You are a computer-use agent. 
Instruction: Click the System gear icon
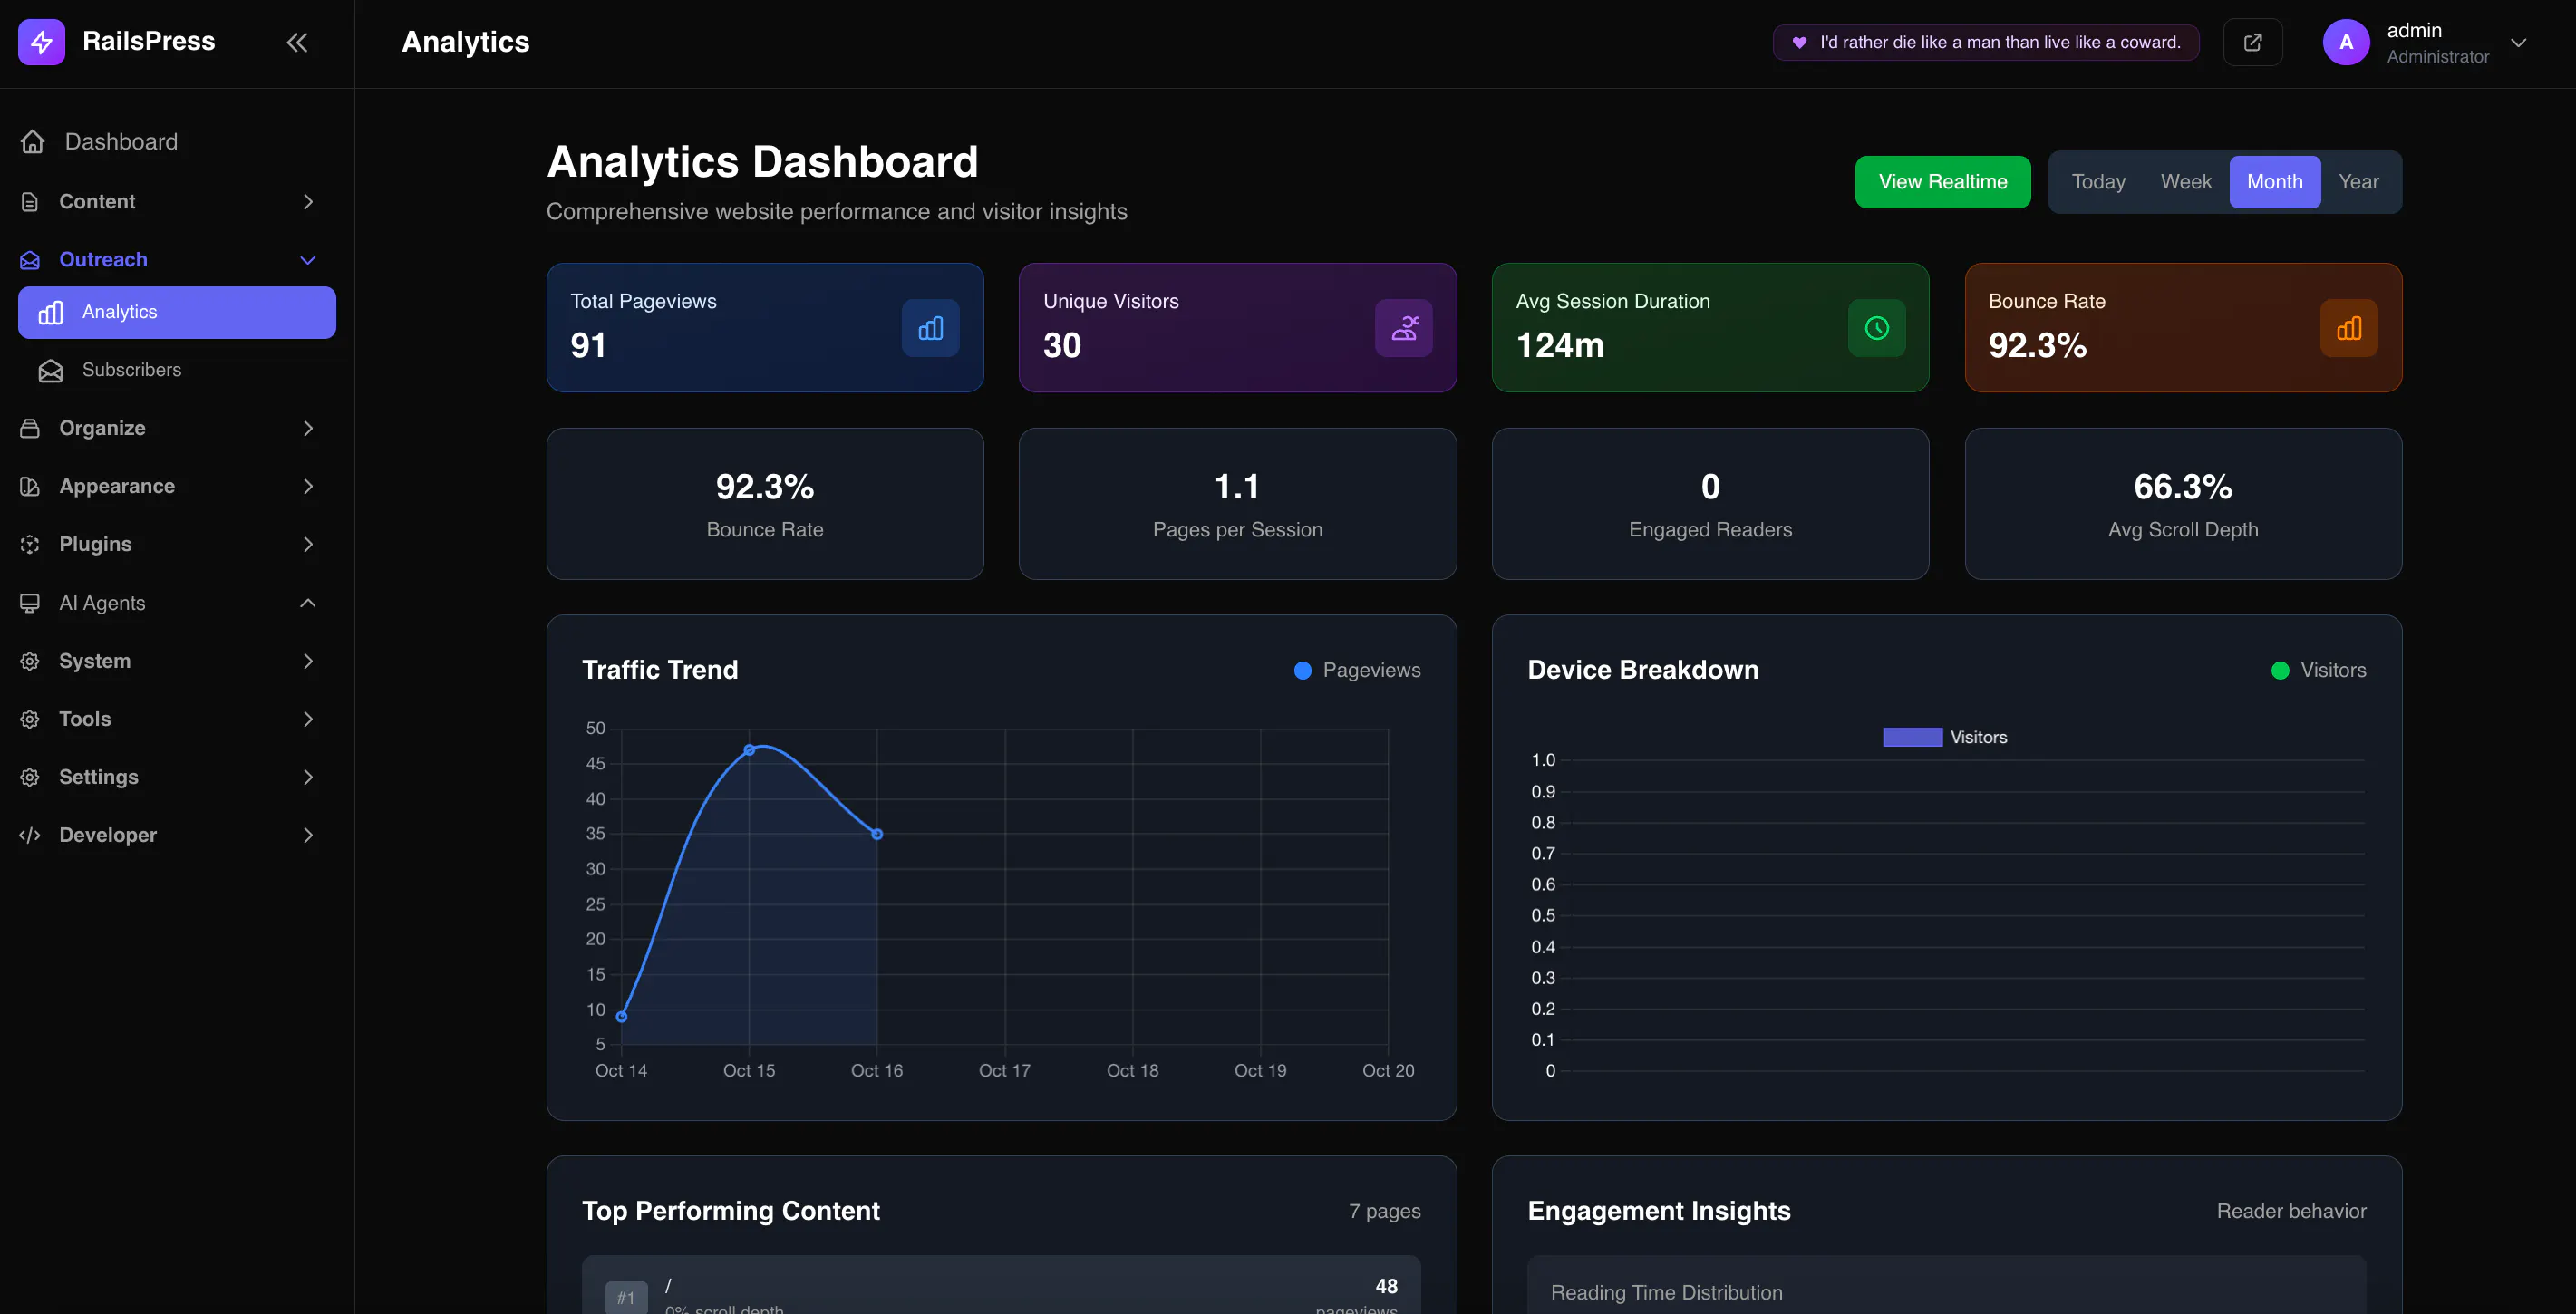(30, 661)
